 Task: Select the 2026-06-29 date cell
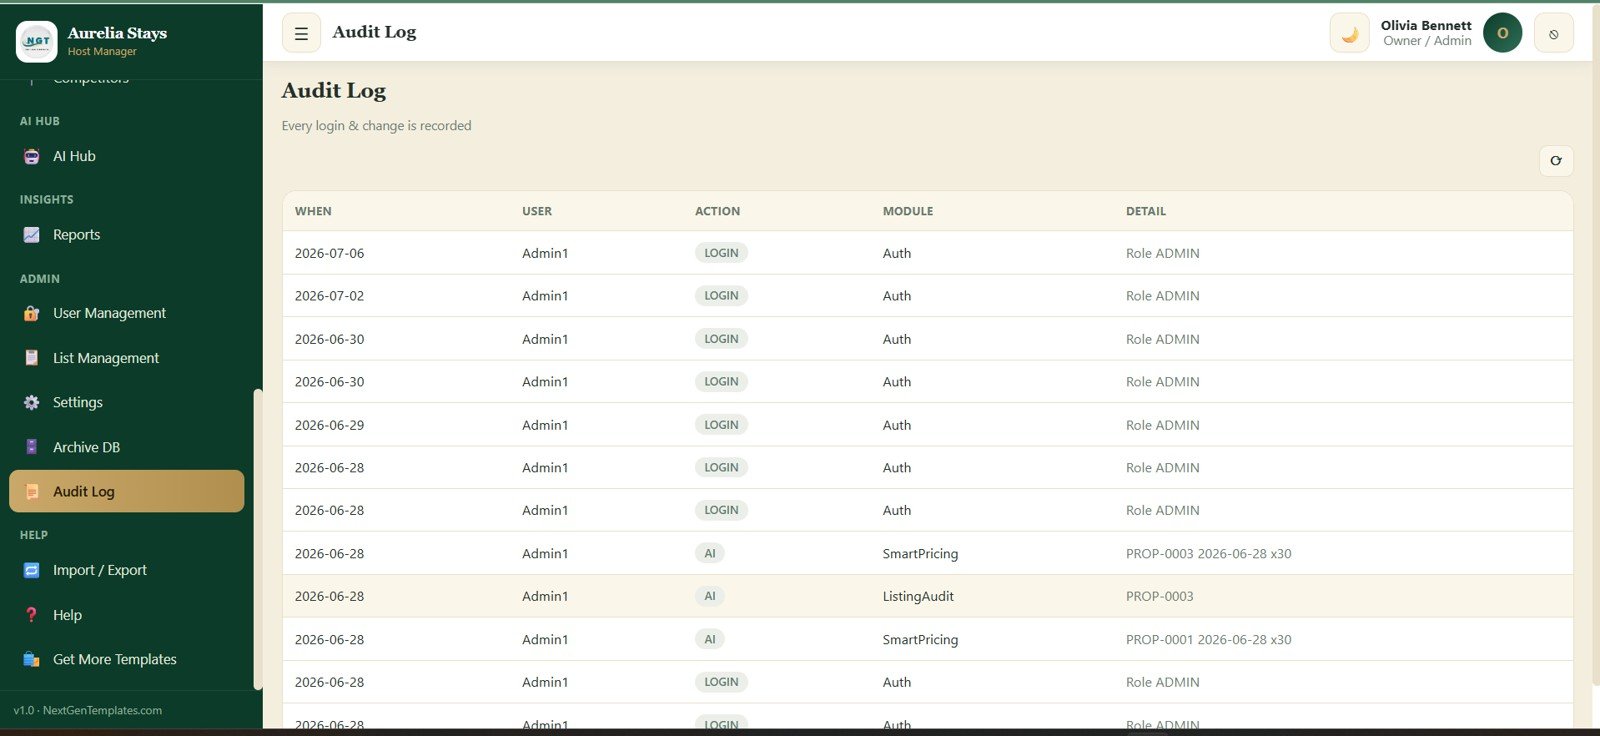pyautogui.click(x=330, y=425)
